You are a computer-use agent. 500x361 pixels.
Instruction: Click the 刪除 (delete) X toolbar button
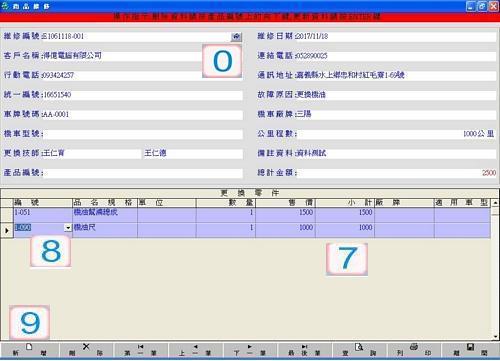[x=86, y=350]
